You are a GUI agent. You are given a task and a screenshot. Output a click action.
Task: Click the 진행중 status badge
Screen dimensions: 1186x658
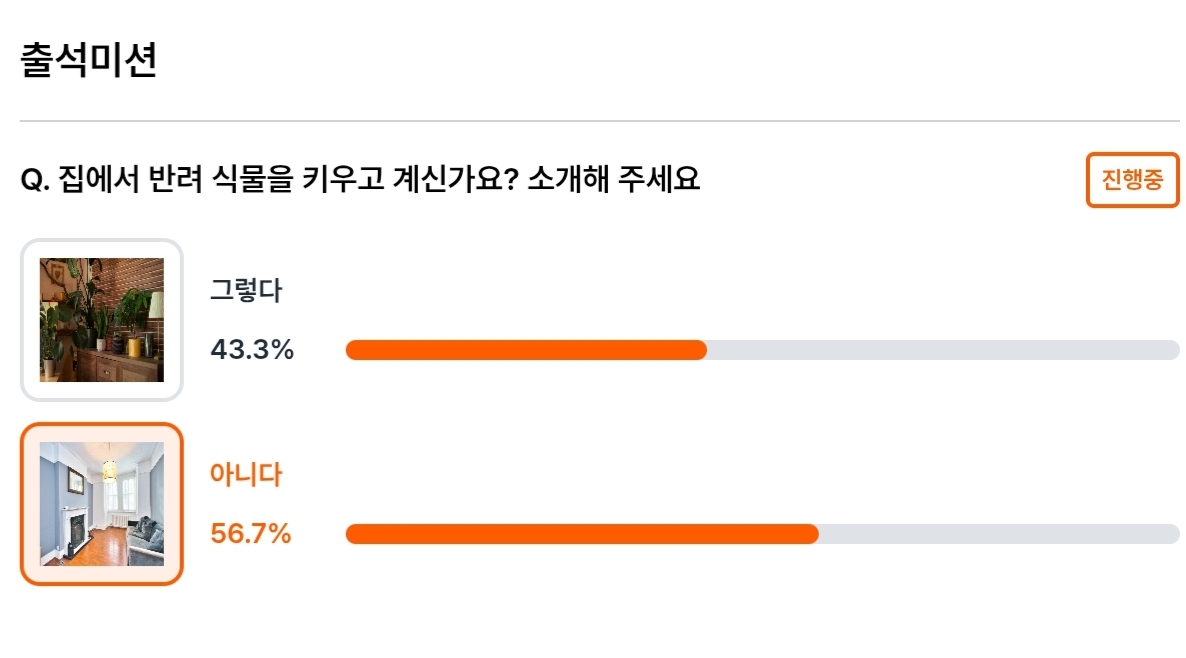click(x=1132, y=180)
